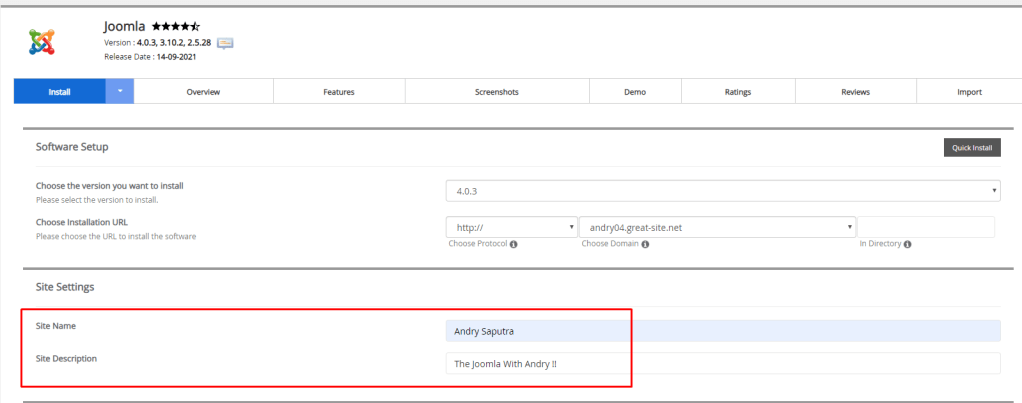Switch to the Overview tab
This screenshot has width=1022, height=403.
[203, 92]
